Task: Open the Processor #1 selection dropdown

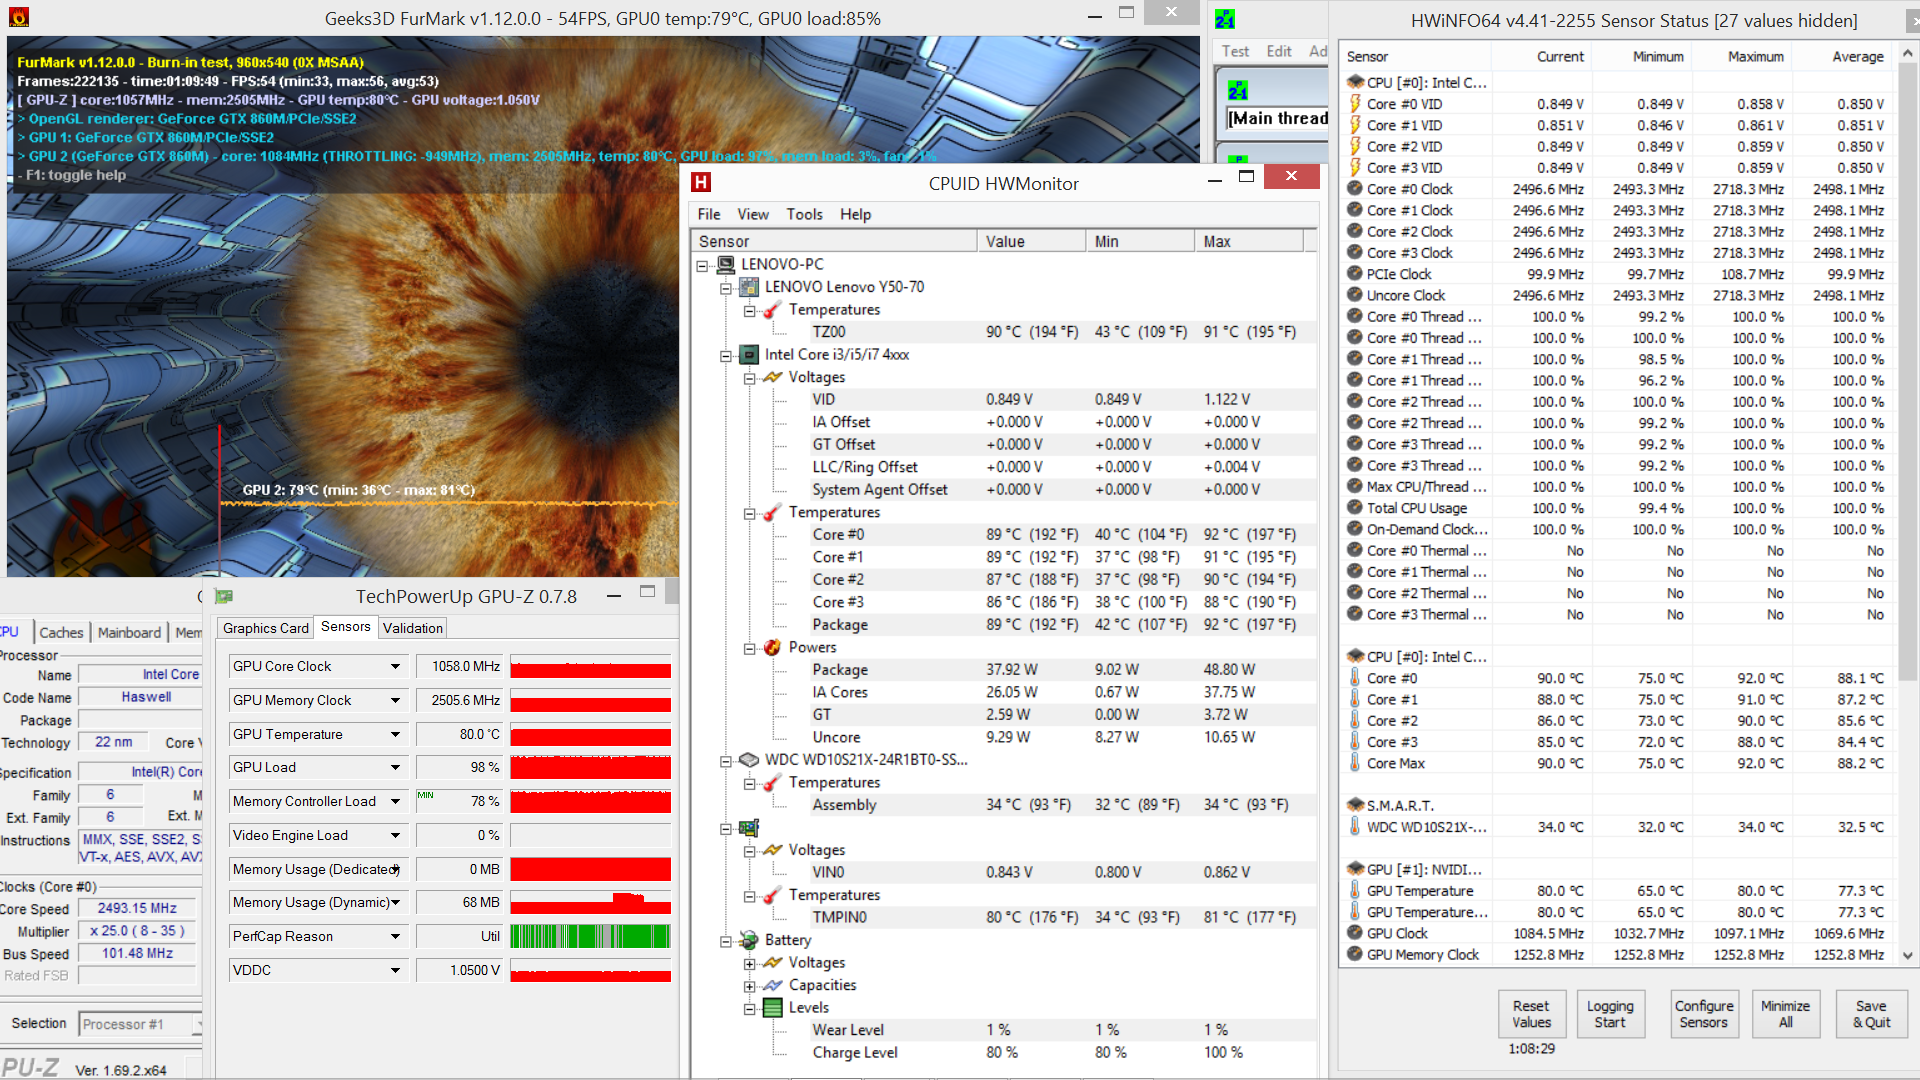Action: click(x=197, y=1025)
